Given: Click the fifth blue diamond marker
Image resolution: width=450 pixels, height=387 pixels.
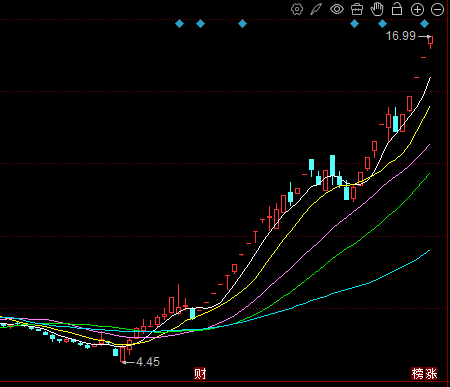Looking at the screenshot, I should [382, 24].
